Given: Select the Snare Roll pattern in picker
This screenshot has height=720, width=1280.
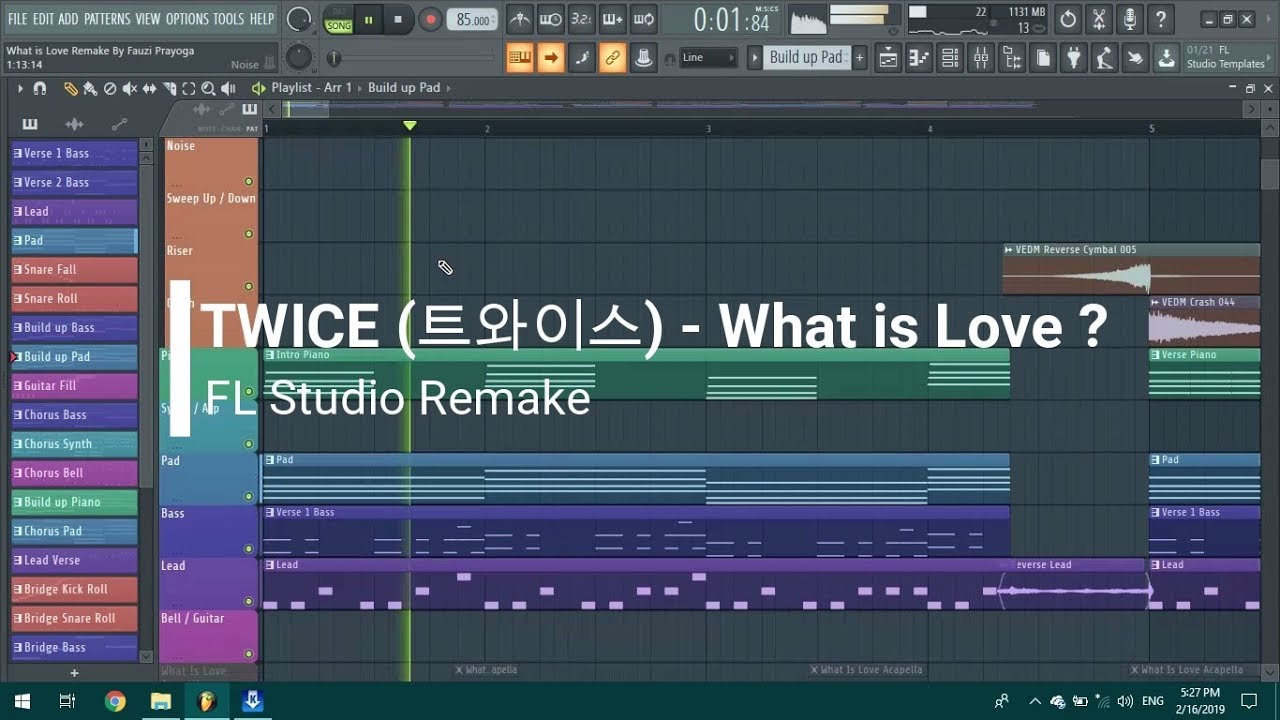Looking at the screenshot, I should [74, 299].
